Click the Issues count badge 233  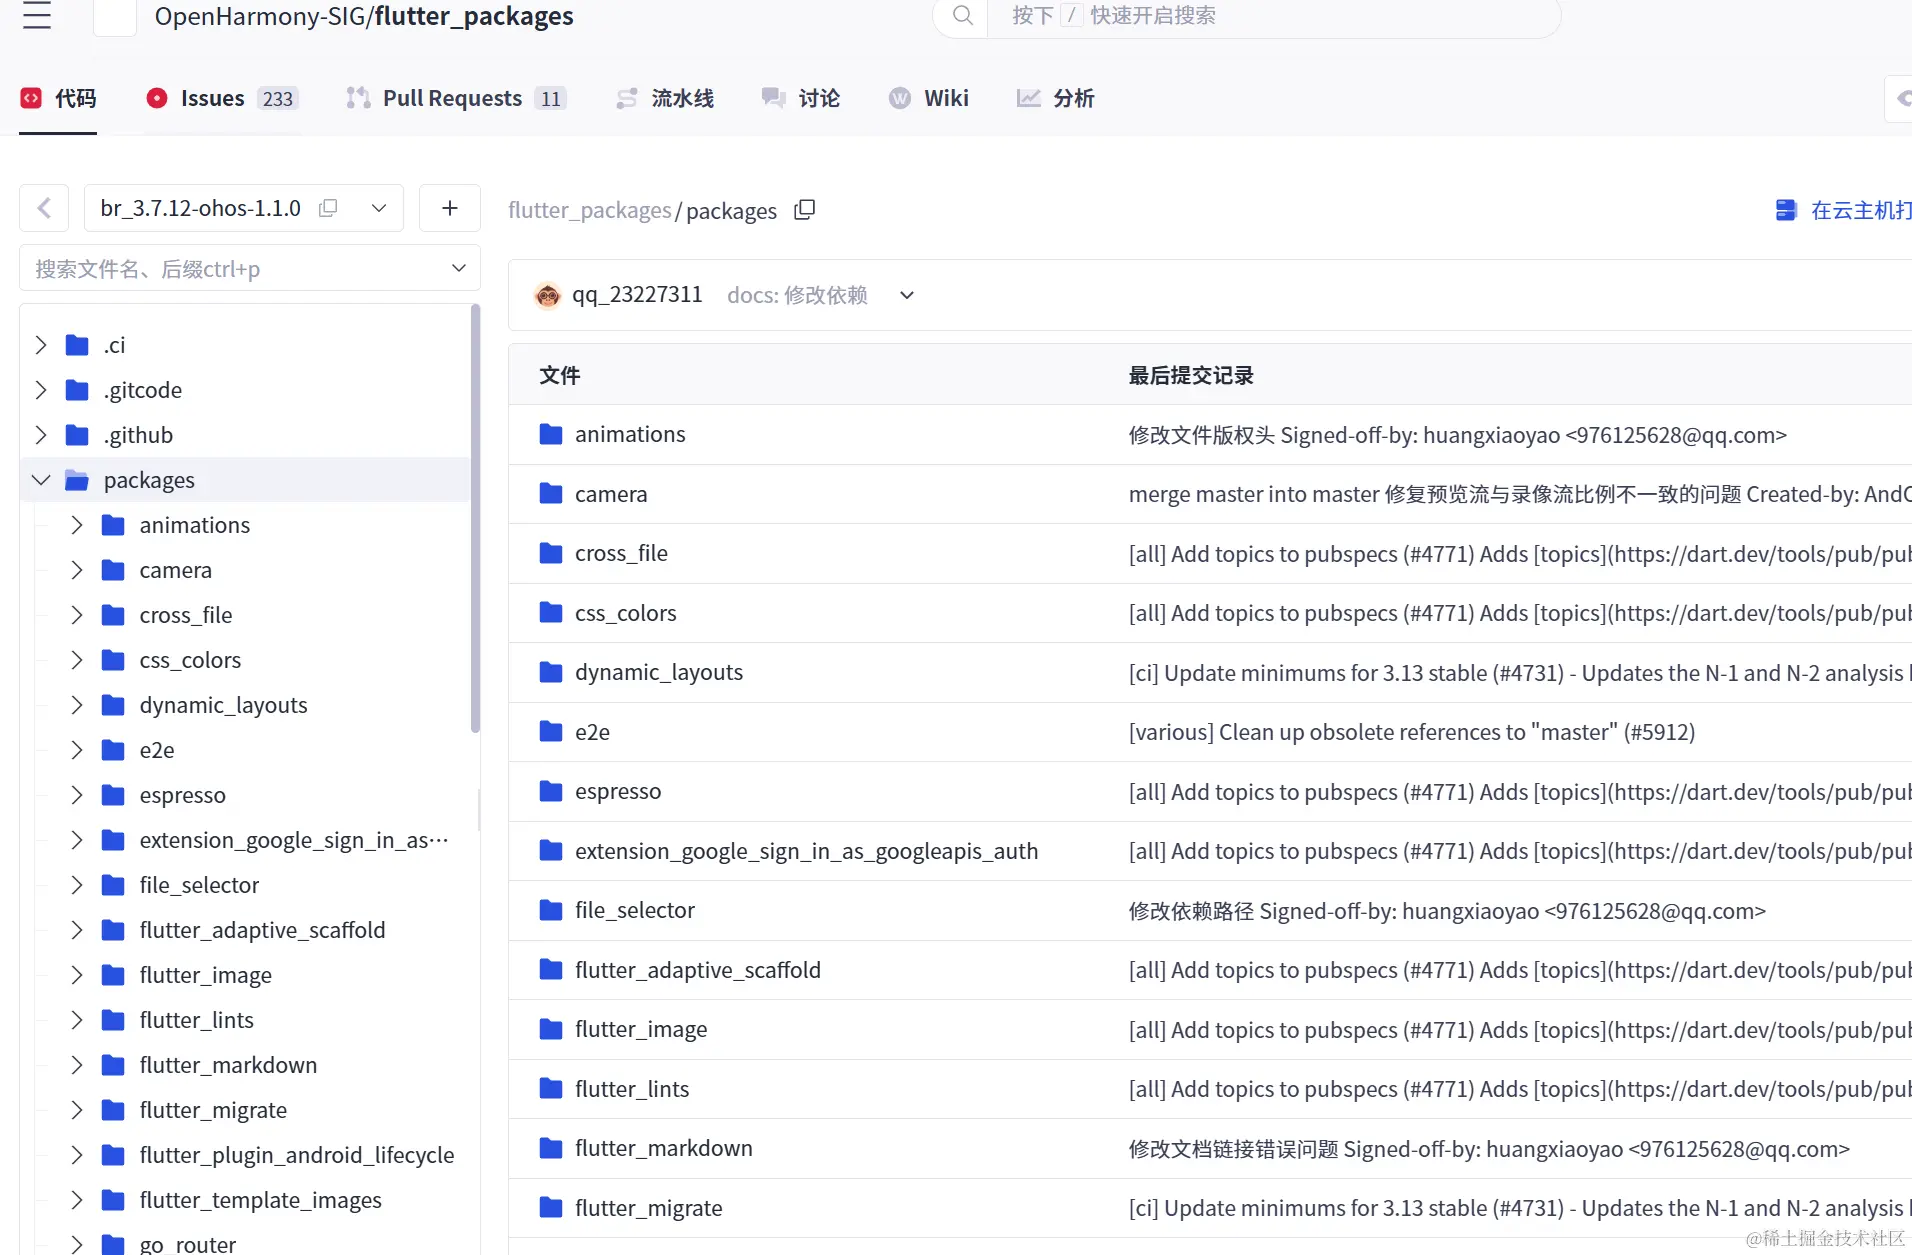point(278,98)
